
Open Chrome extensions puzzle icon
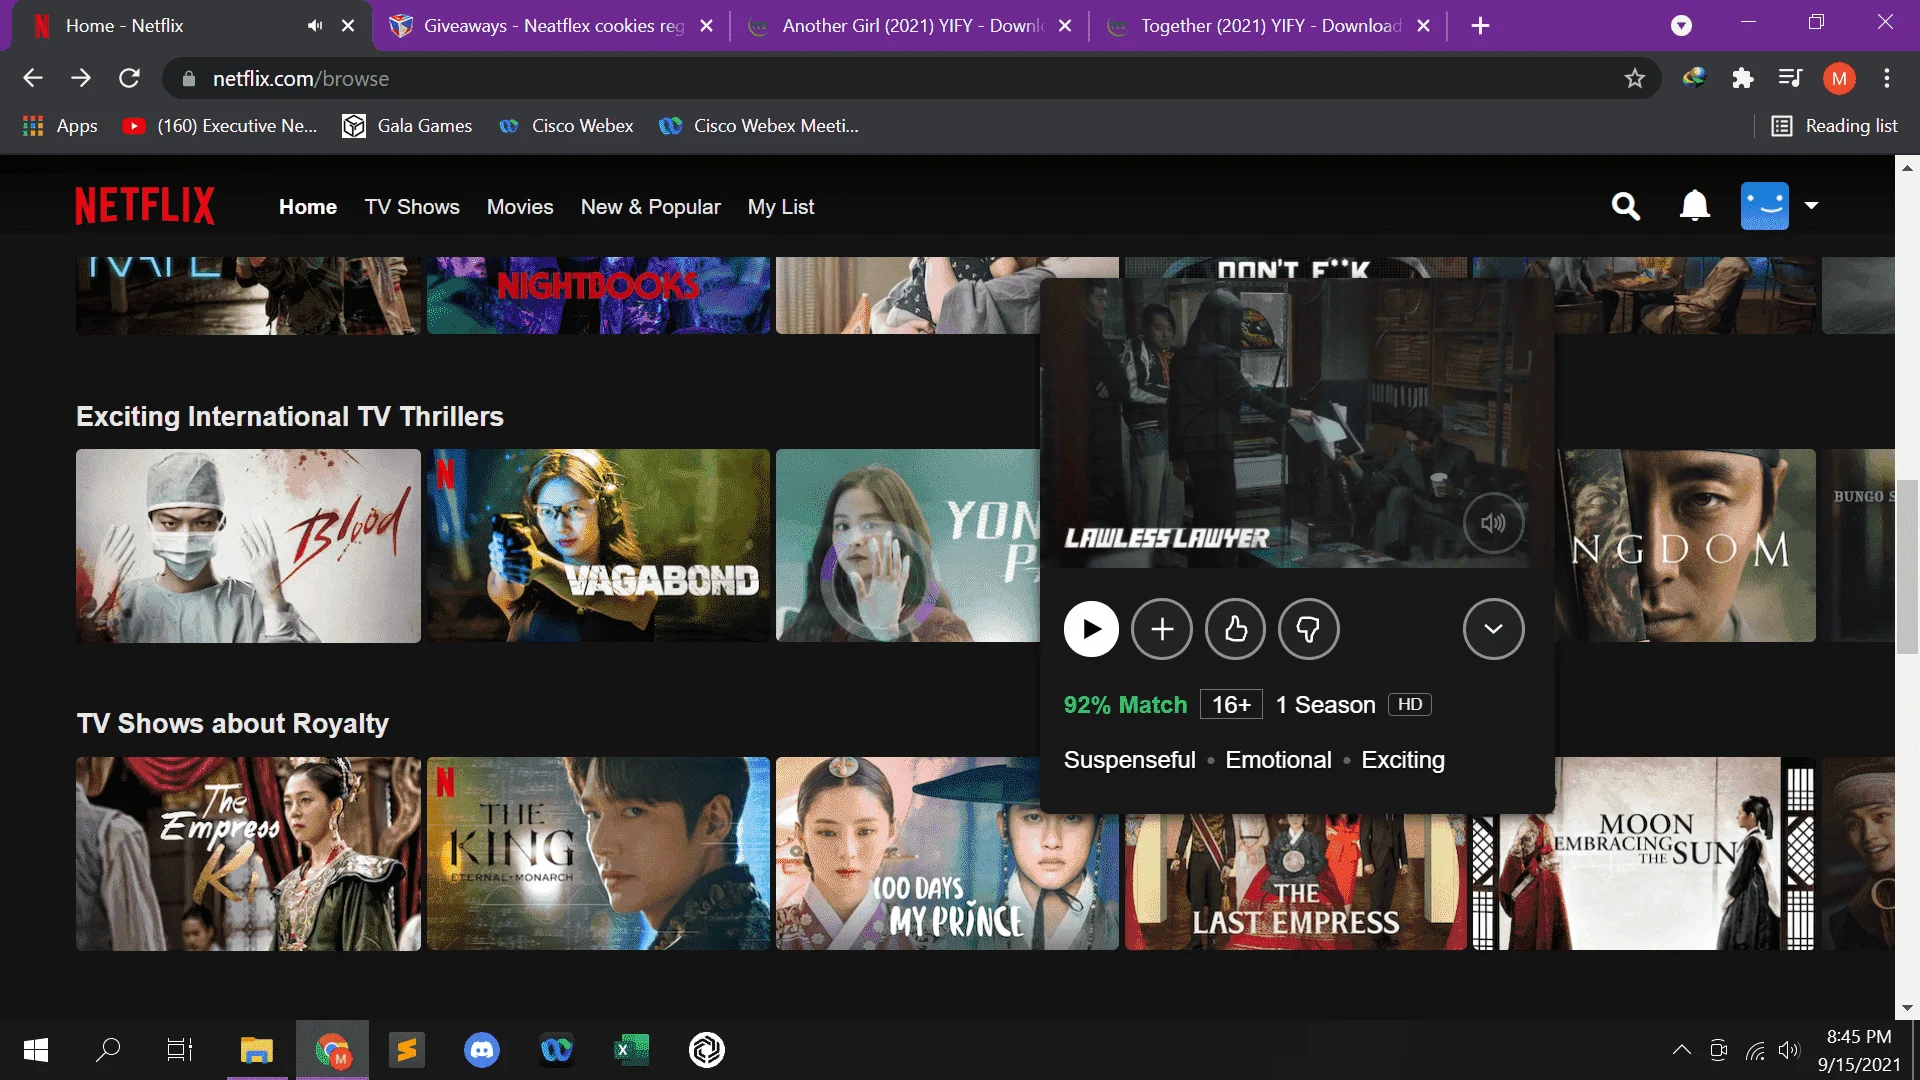(1743, 78)
